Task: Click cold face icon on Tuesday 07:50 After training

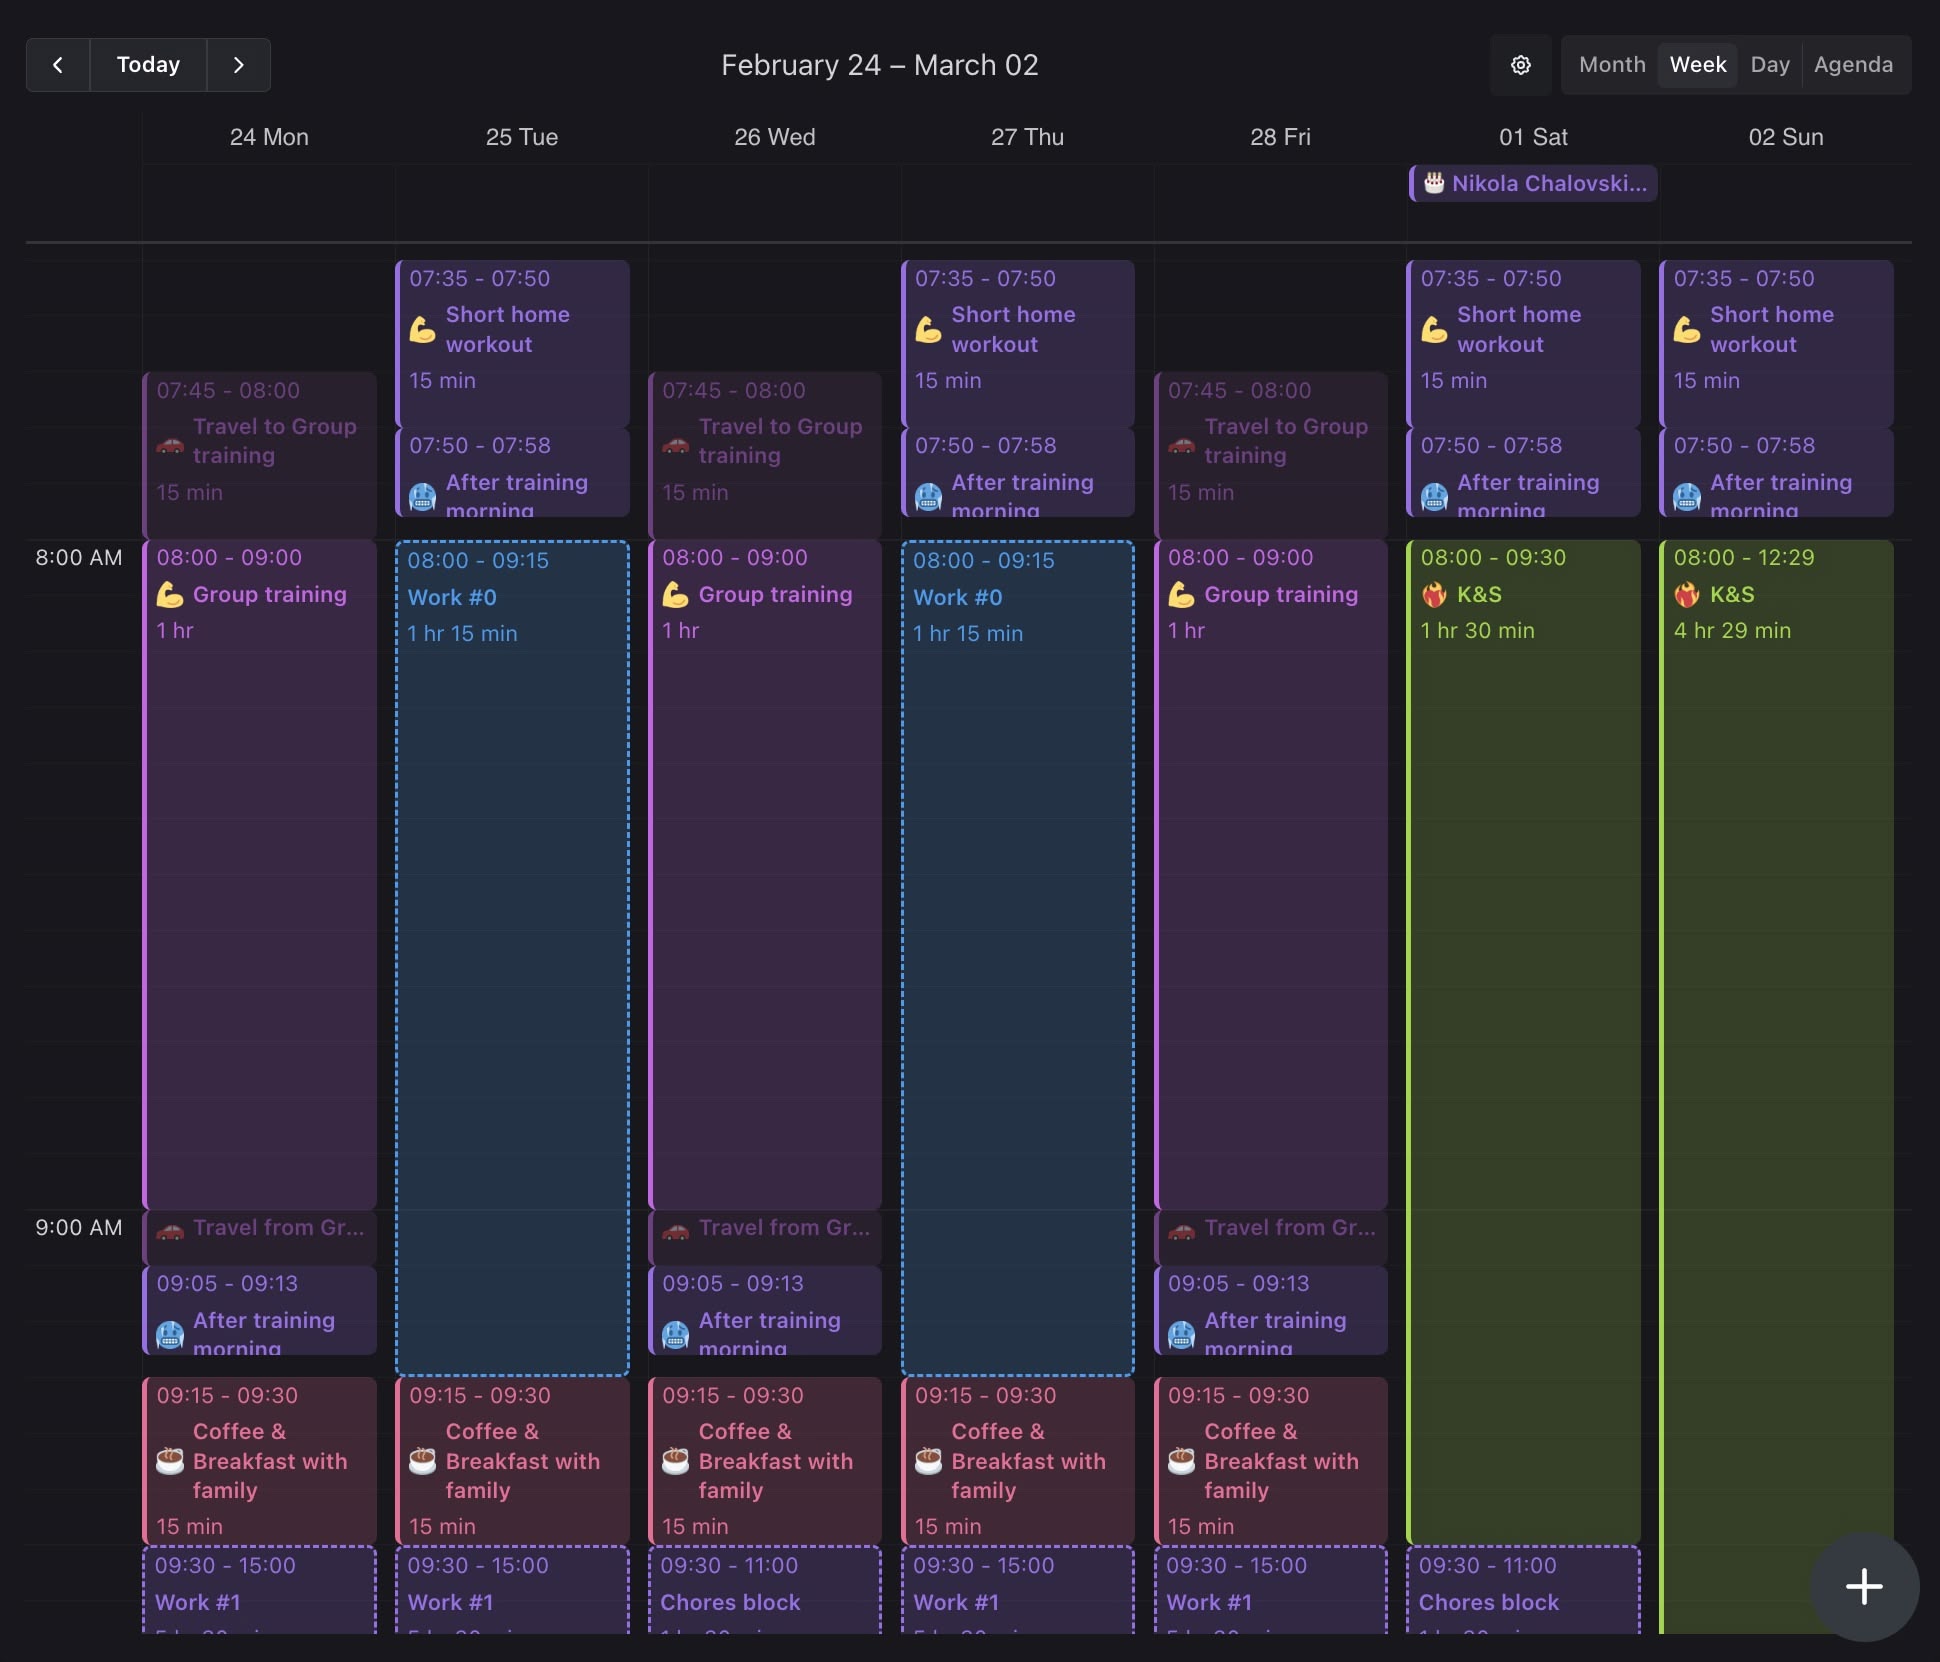Action: [422, 497]
